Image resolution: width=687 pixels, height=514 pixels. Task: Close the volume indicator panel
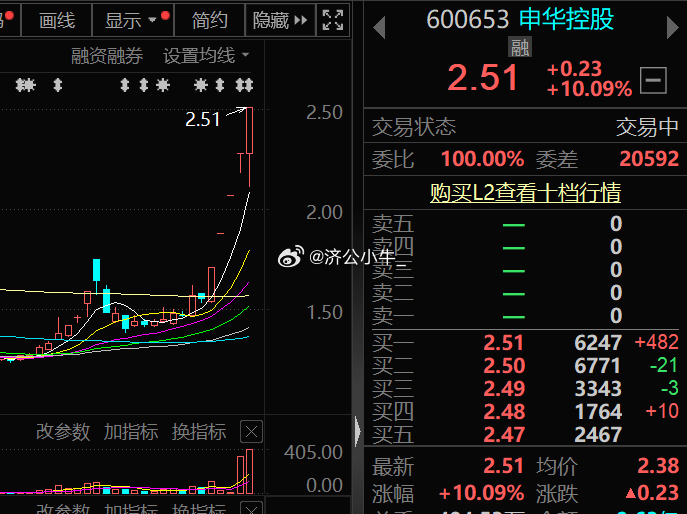tap(252, 432)
